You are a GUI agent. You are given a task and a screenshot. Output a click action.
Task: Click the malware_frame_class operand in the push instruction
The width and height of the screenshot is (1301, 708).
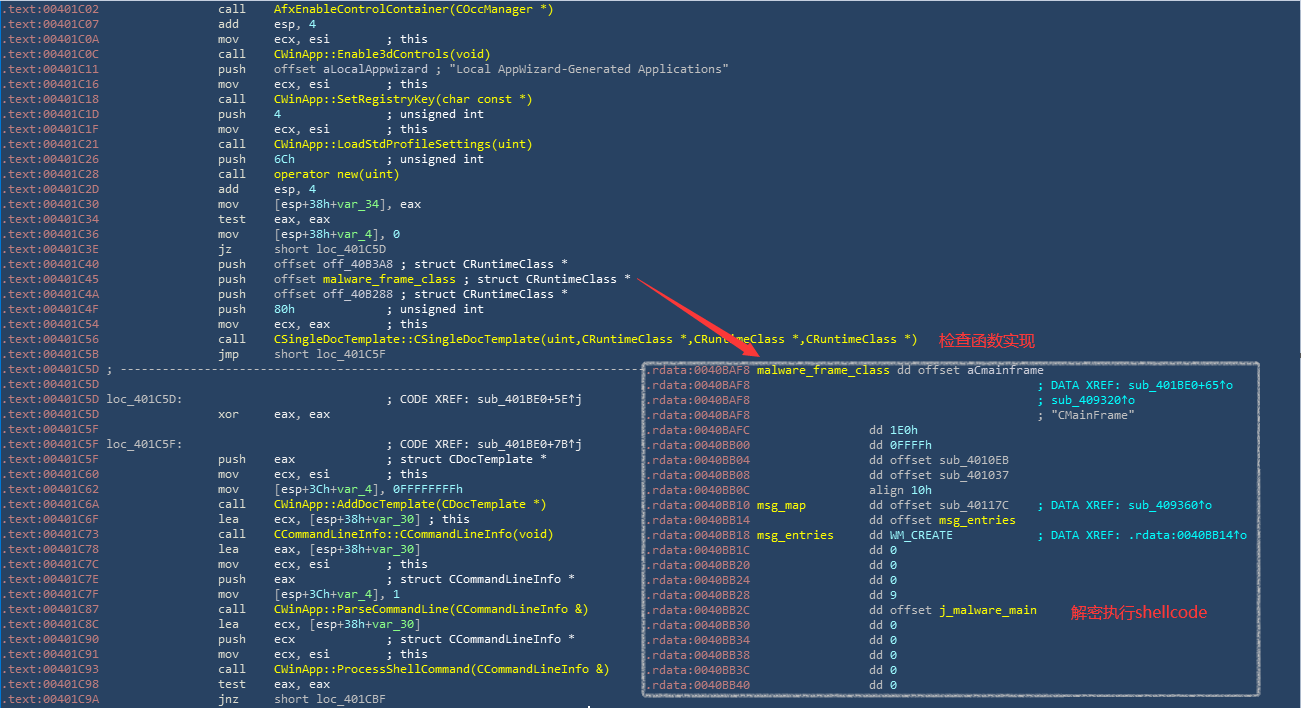click(x=388, y=279)
